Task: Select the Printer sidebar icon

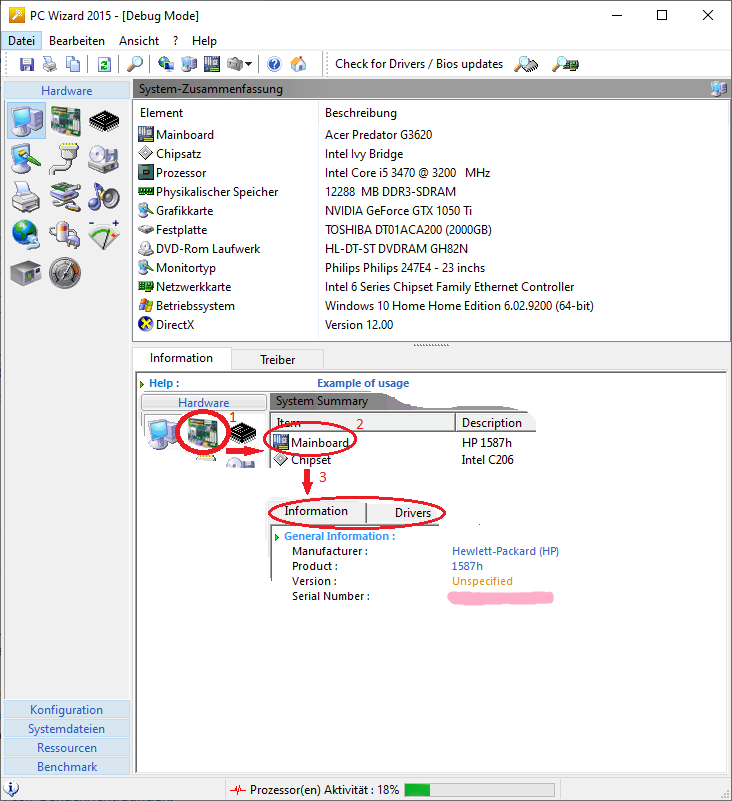Action: pyautogui.click(x=26, y=197)
